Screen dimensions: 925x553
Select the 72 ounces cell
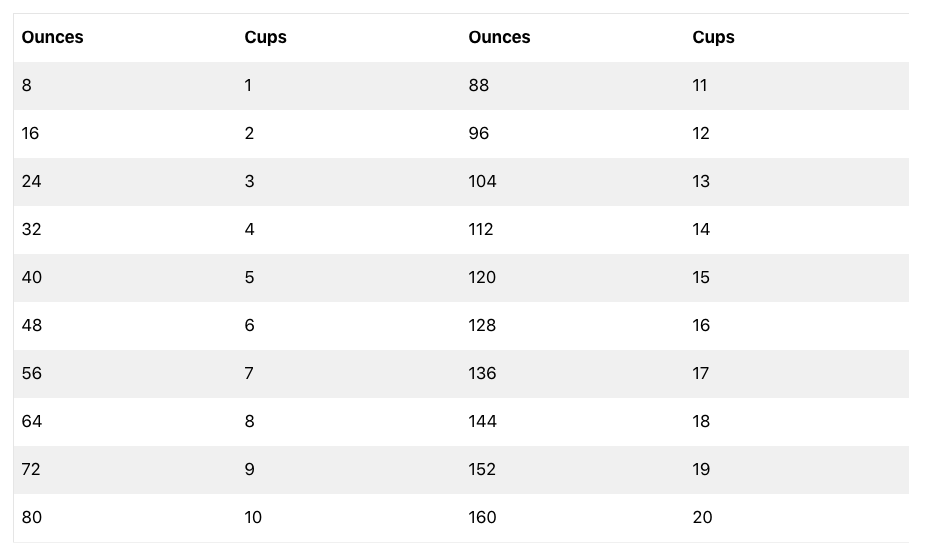[31, 469]
